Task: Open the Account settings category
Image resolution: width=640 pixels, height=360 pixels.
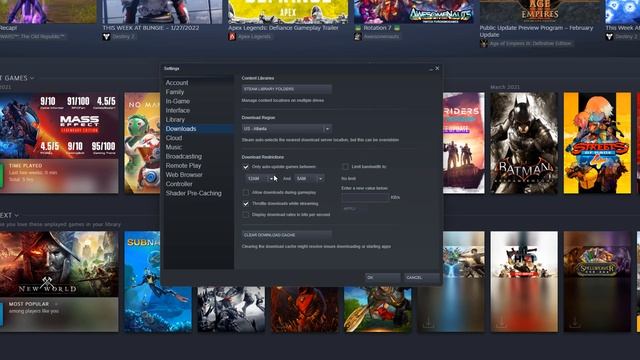Action: (x=177, y=83)
